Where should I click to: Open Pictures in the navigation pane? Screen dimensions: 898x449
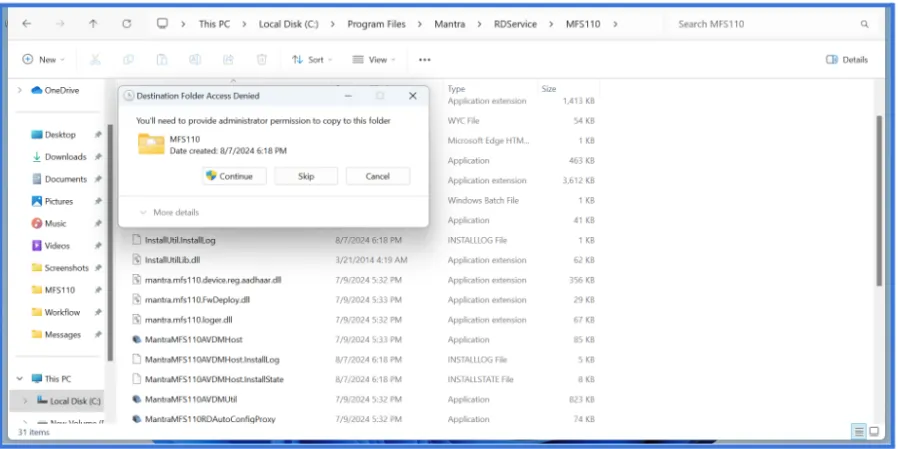coord(60,202)
